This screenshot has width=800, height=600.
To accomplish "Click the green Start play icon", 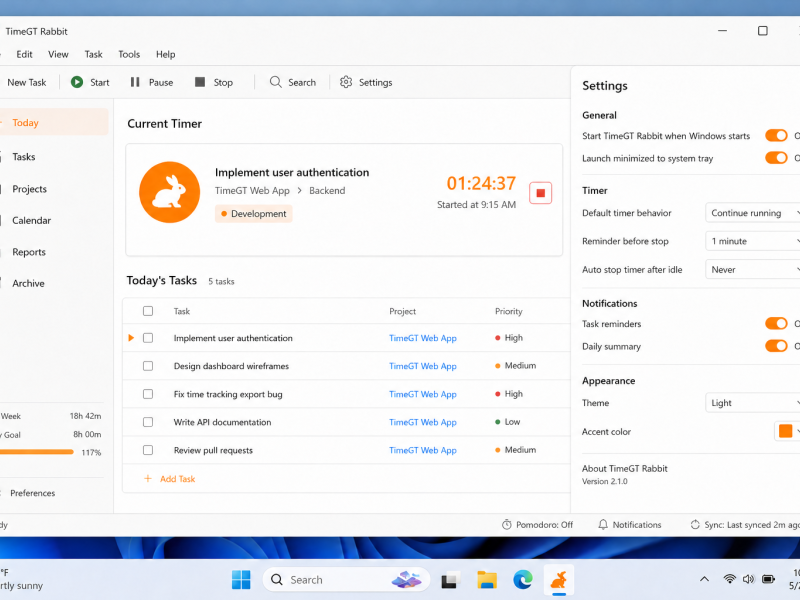I will pos(77,82).
